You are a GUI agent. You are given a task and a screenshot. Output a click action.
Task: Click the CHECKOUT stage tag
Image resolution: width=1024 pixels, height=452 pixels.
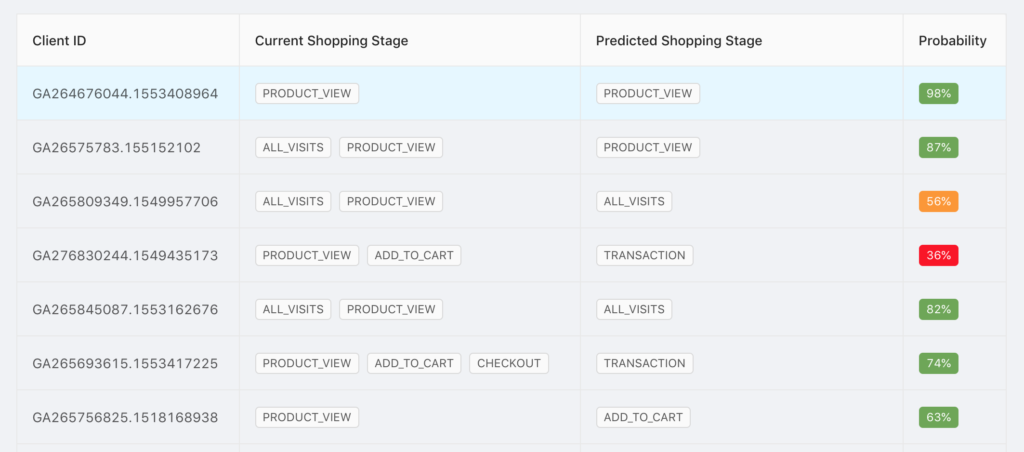(x=509, y=363)
